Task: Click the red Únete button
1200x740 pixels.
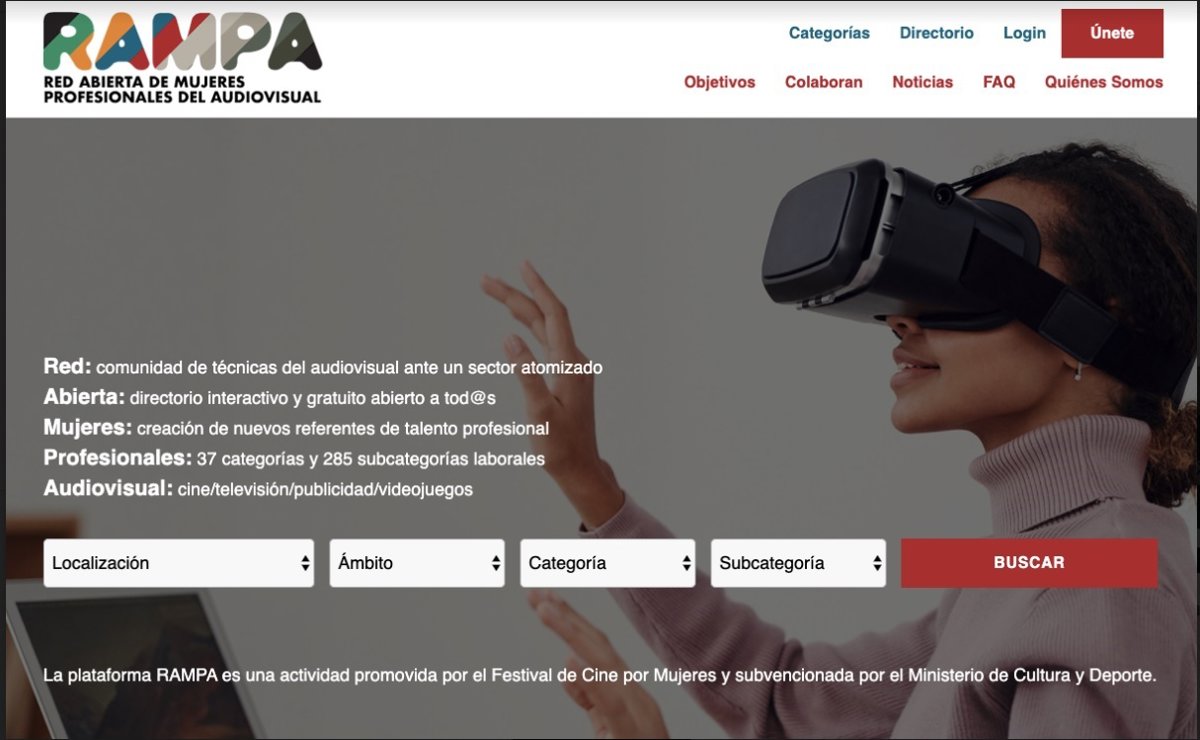Action: tap(1112, 33)
